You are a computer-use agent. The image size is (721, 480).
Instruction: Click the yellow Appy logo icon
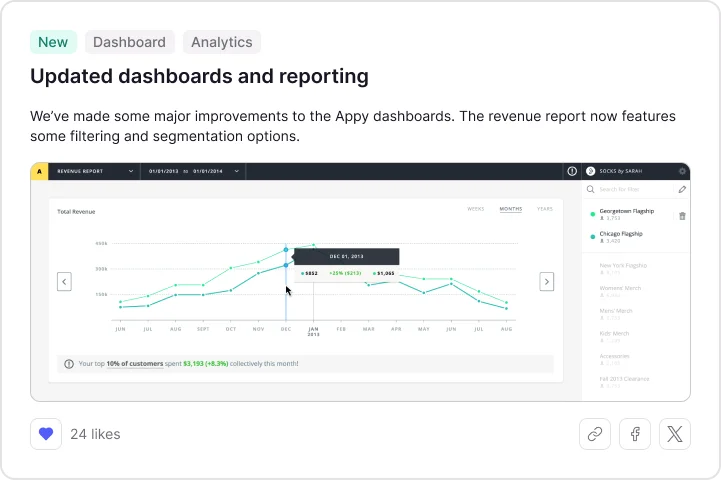39,171
